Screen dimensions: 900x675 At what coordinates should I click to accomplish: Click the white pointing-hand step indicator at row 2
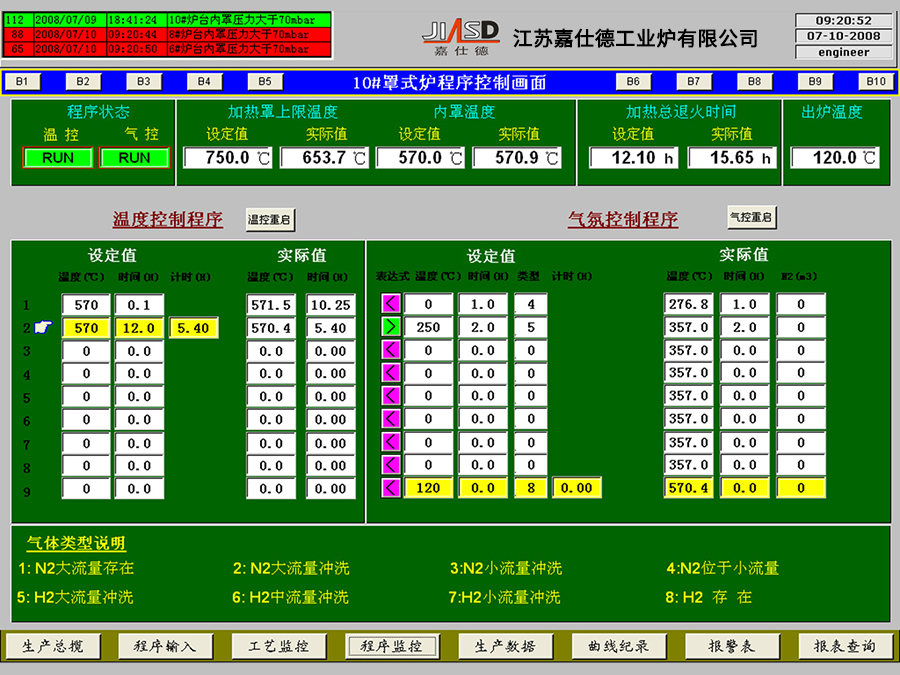point(41,327)
